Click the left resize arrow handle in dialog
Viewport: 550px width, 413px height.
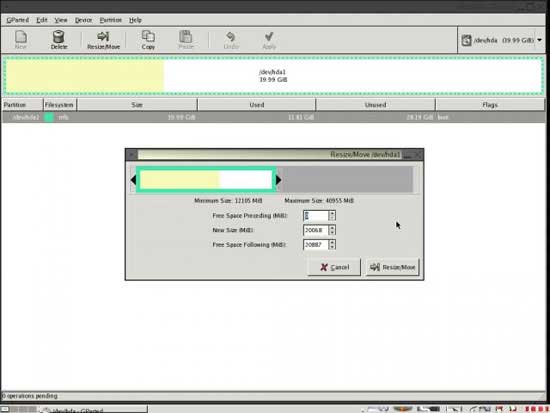coord(133,180)
